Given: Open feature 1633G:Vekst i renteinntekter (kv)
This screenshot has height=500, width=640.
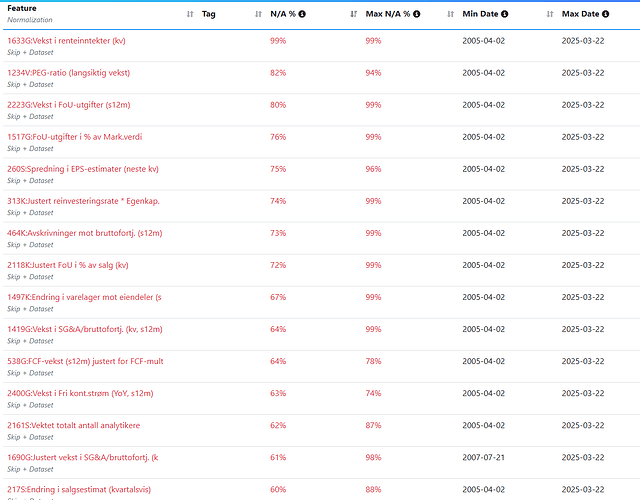Looking at the screenshot, I should [66, 41].
